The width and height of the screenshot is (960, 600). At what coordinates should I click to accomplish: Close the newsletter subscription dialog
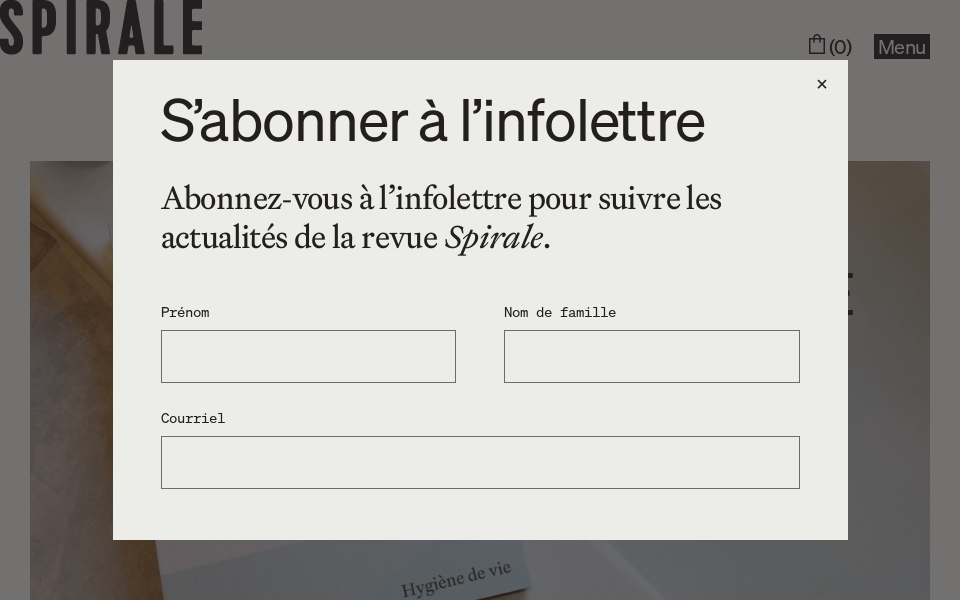coord(822,85)
